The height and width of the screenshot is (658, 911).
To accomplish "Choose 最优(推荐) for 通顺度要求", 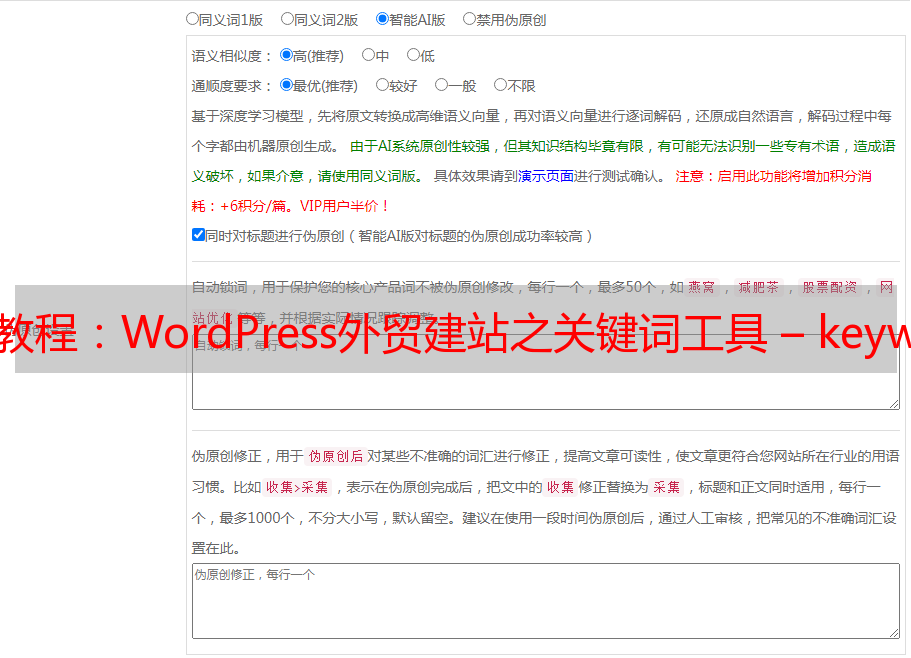I will (286, 85).
